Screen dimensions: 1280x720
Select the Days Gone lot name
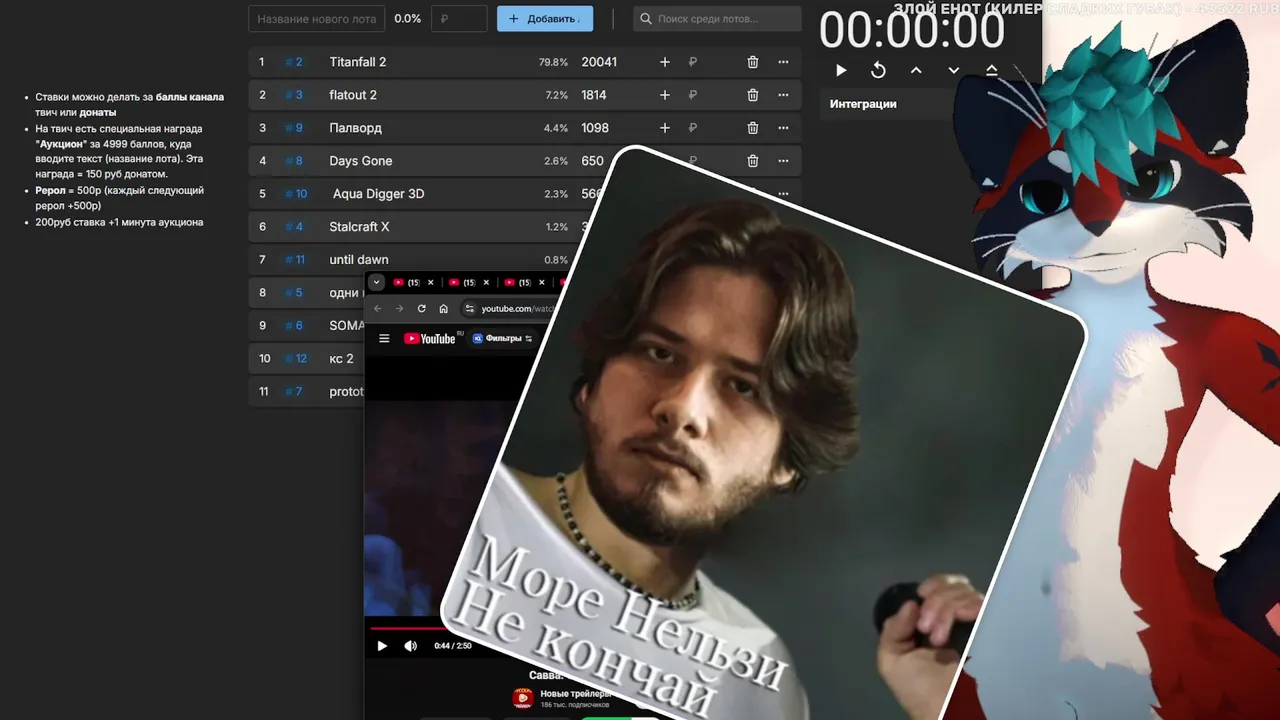361,161
